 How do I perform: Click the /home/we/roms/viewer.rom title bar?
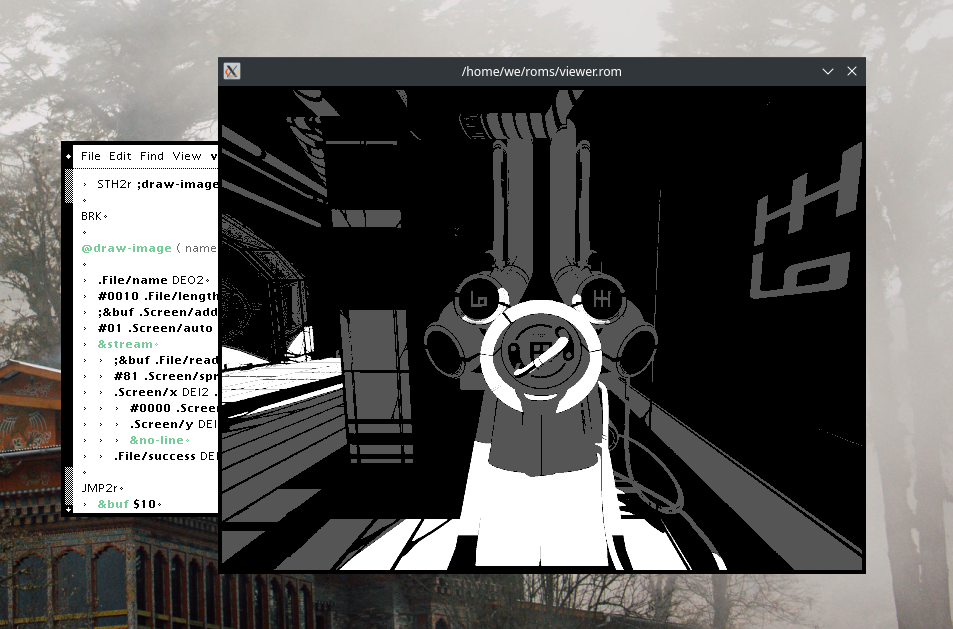[540, 71]
